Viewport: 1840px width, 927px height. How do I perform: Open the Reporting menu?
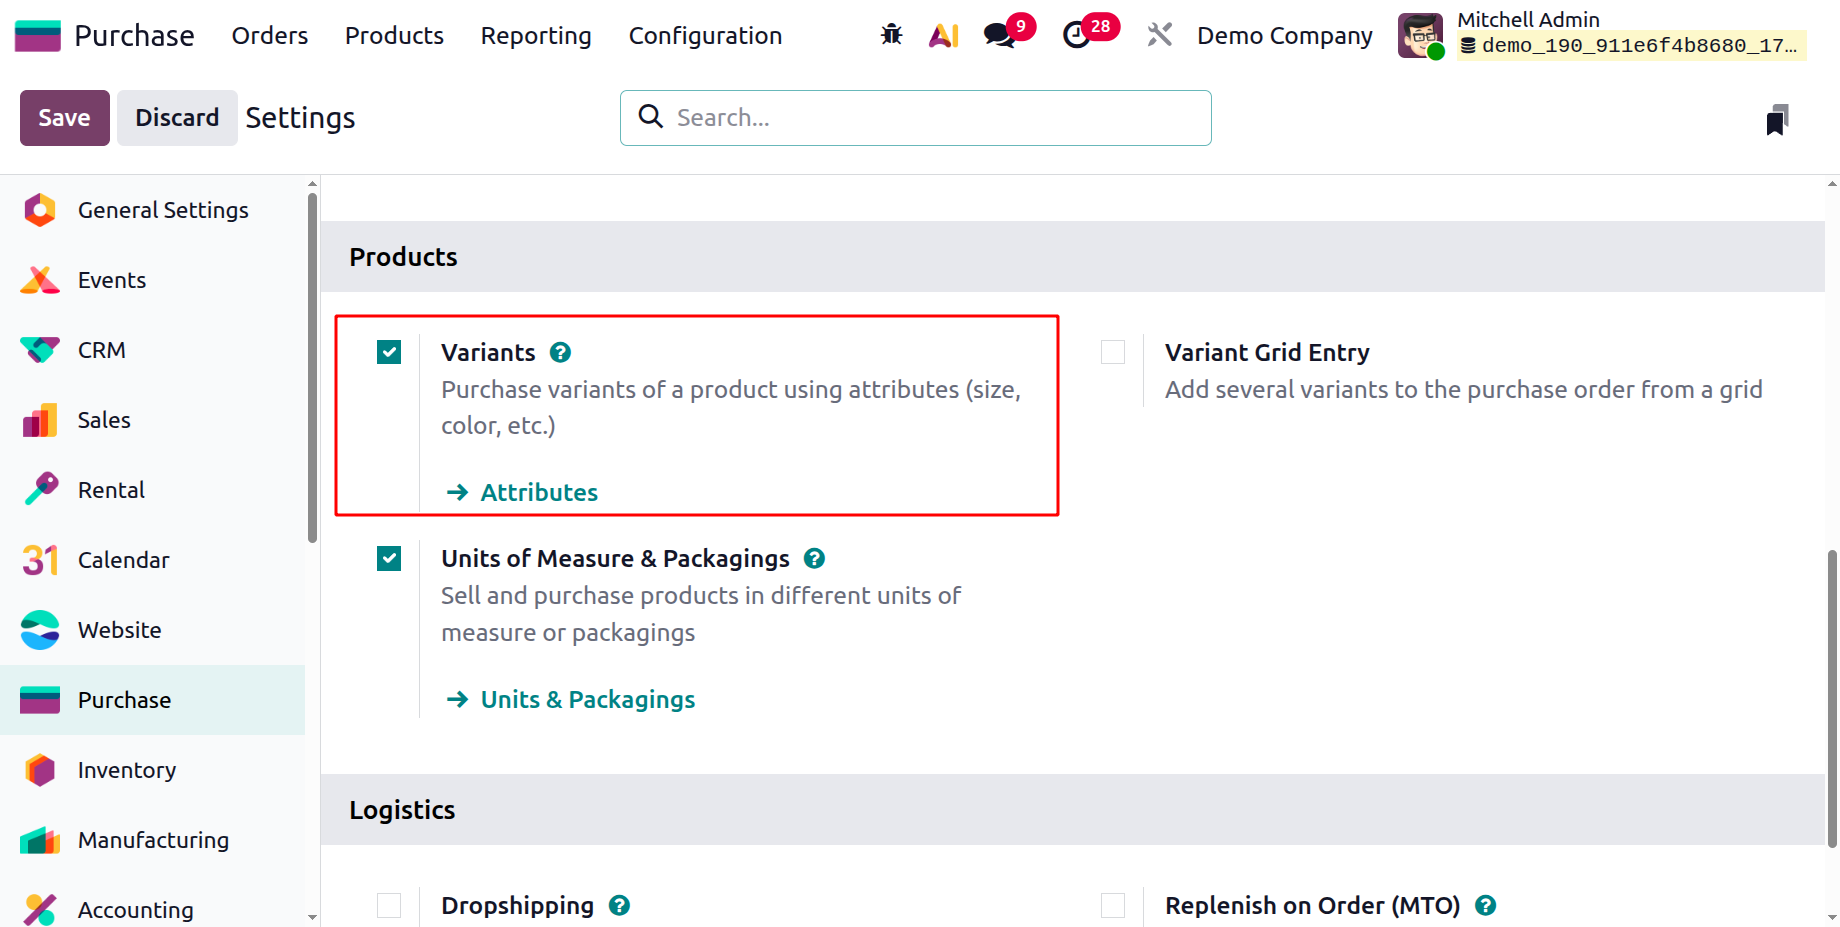535,35
